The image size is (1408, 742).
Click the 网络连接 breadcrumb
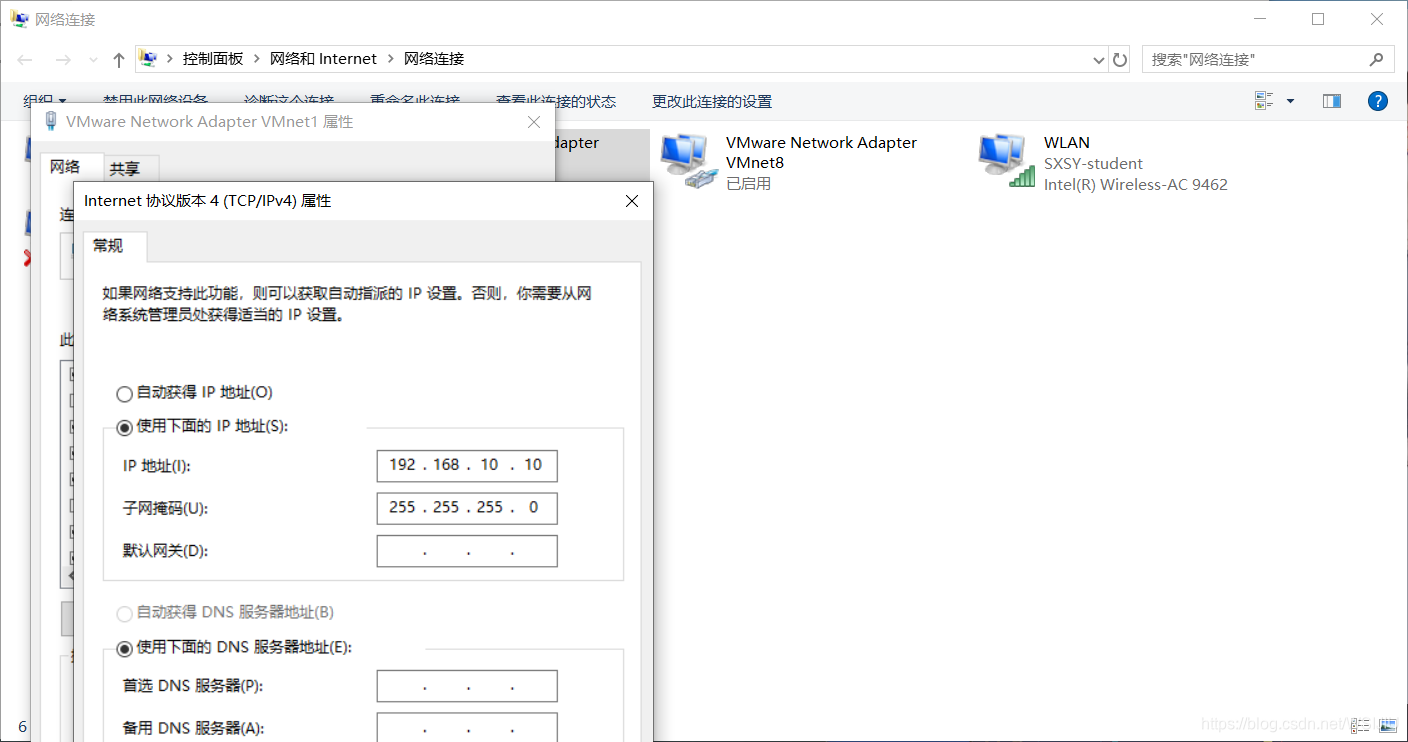coord(434,59)
